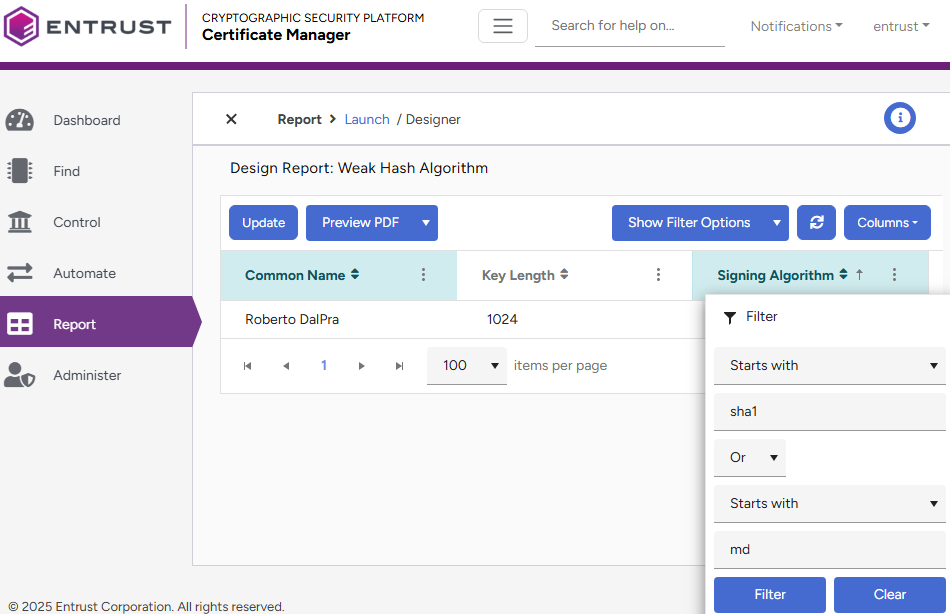
Task: Open Signing Algorithm column options menu
Action: click(894, 275)
